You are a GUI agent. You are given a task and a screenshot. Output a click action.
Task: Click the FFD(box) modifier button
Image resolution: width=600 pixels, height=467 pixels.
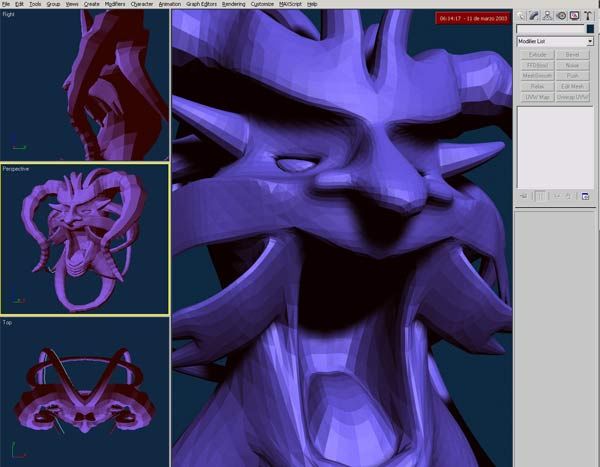coord(537,65)
